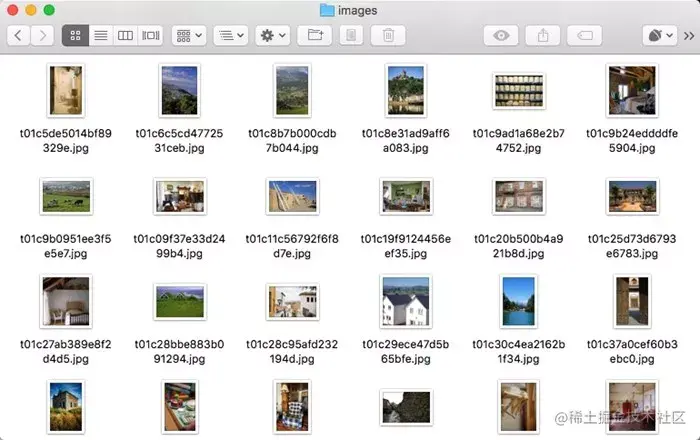Screen dimensions: 700x440
Task: Click file name t01c19f9124456eef35.jpg
Action: (406, 246)
